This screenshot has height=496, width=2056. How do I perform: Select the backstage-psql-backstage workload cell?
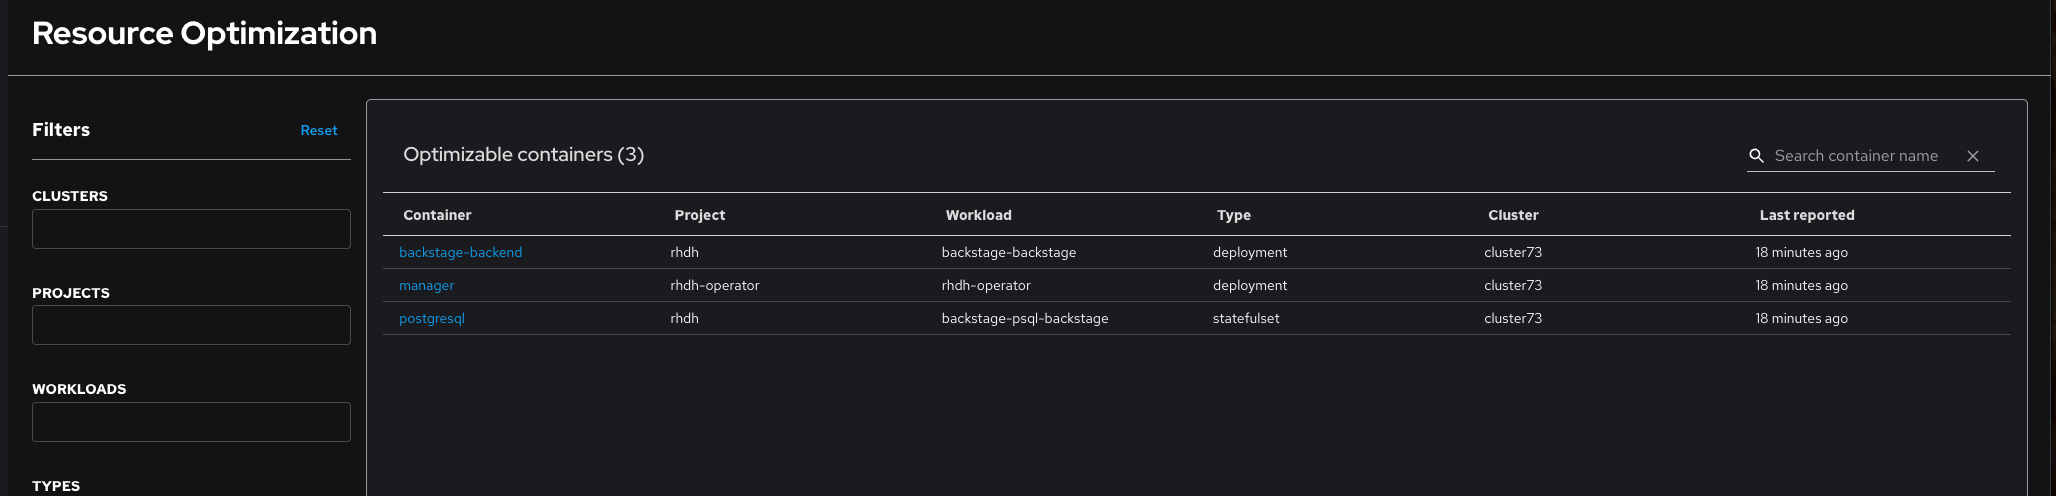[x=1024, y=319]
